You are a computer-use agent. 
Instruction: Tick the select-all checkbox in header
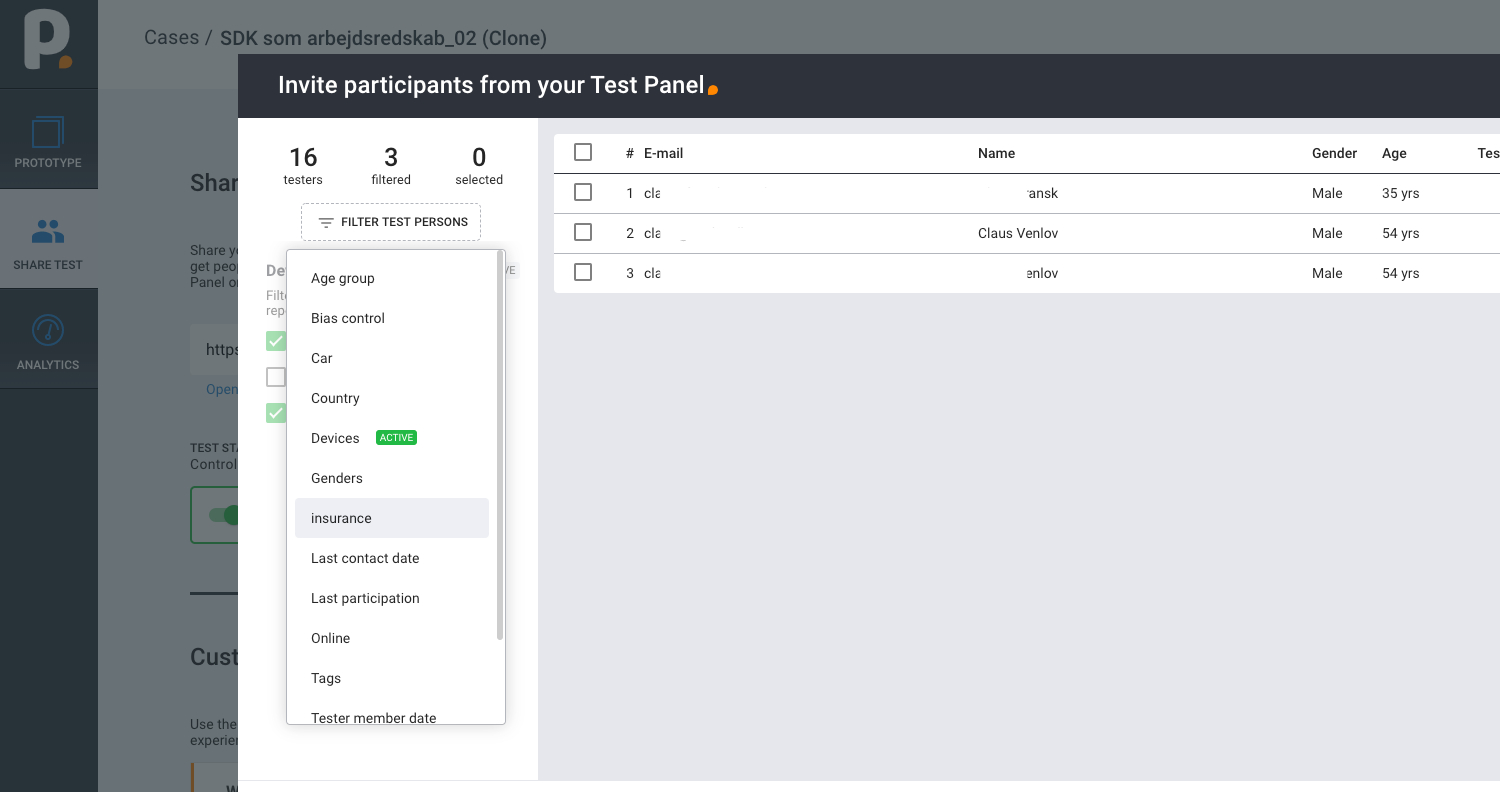[583, 152]
